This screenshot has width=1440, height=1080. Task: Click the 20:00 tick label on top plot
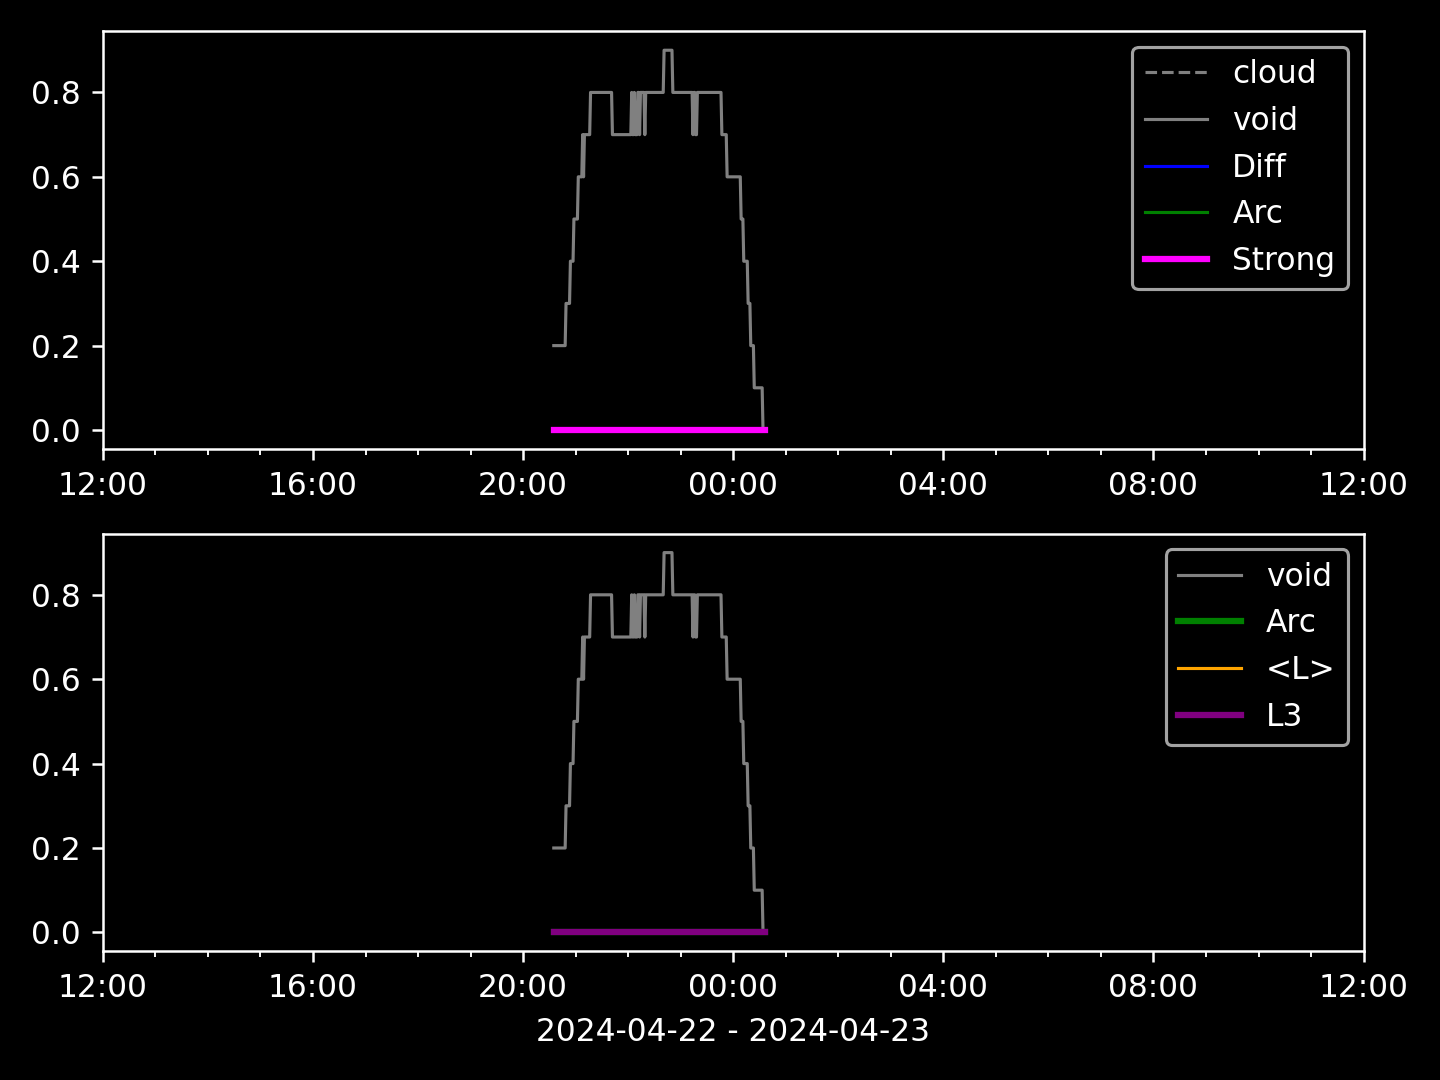coord(522,485)
